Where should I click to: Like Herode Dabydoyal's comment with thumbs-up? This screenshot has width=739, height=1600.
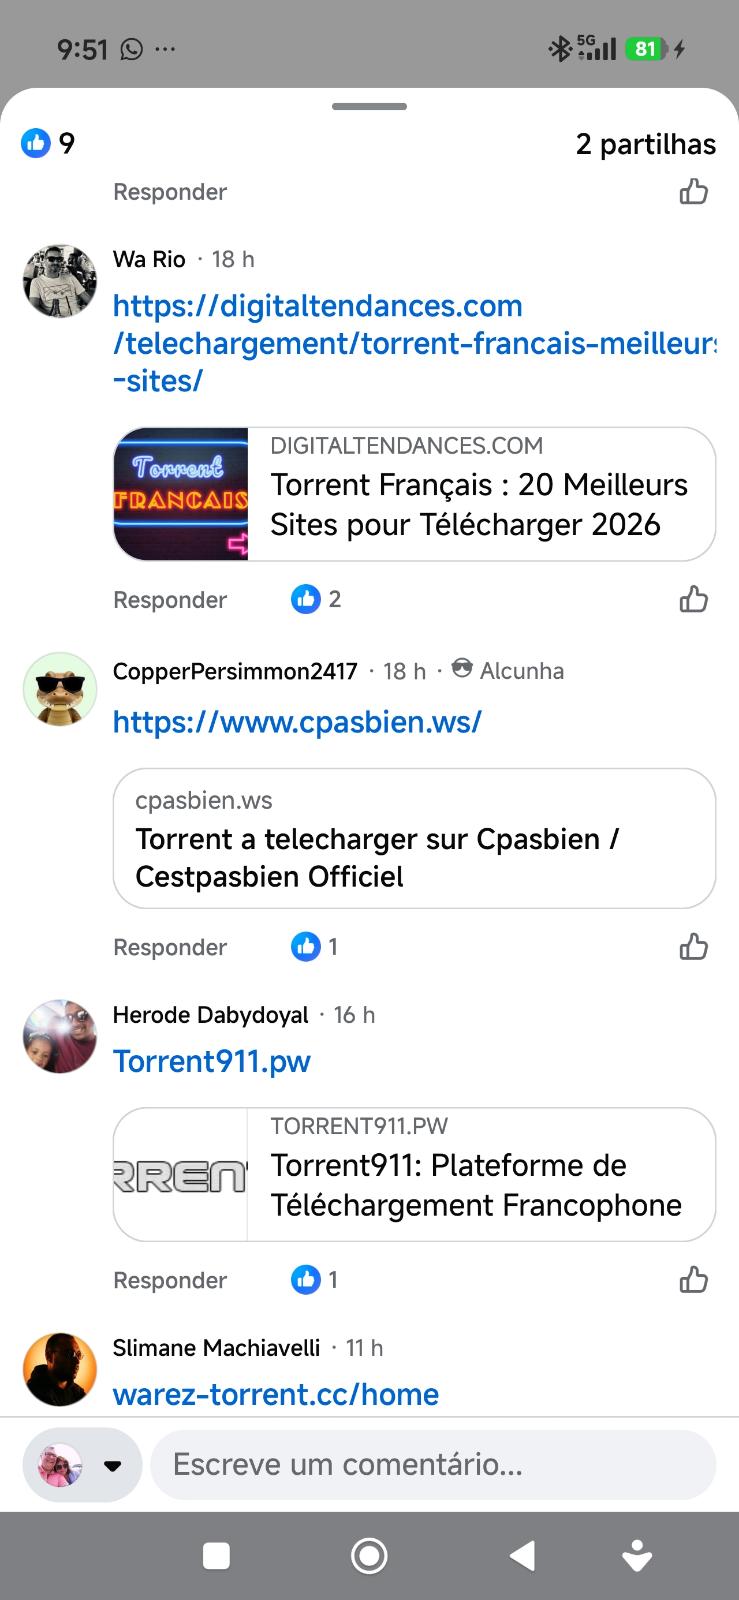pos(693,1280)
